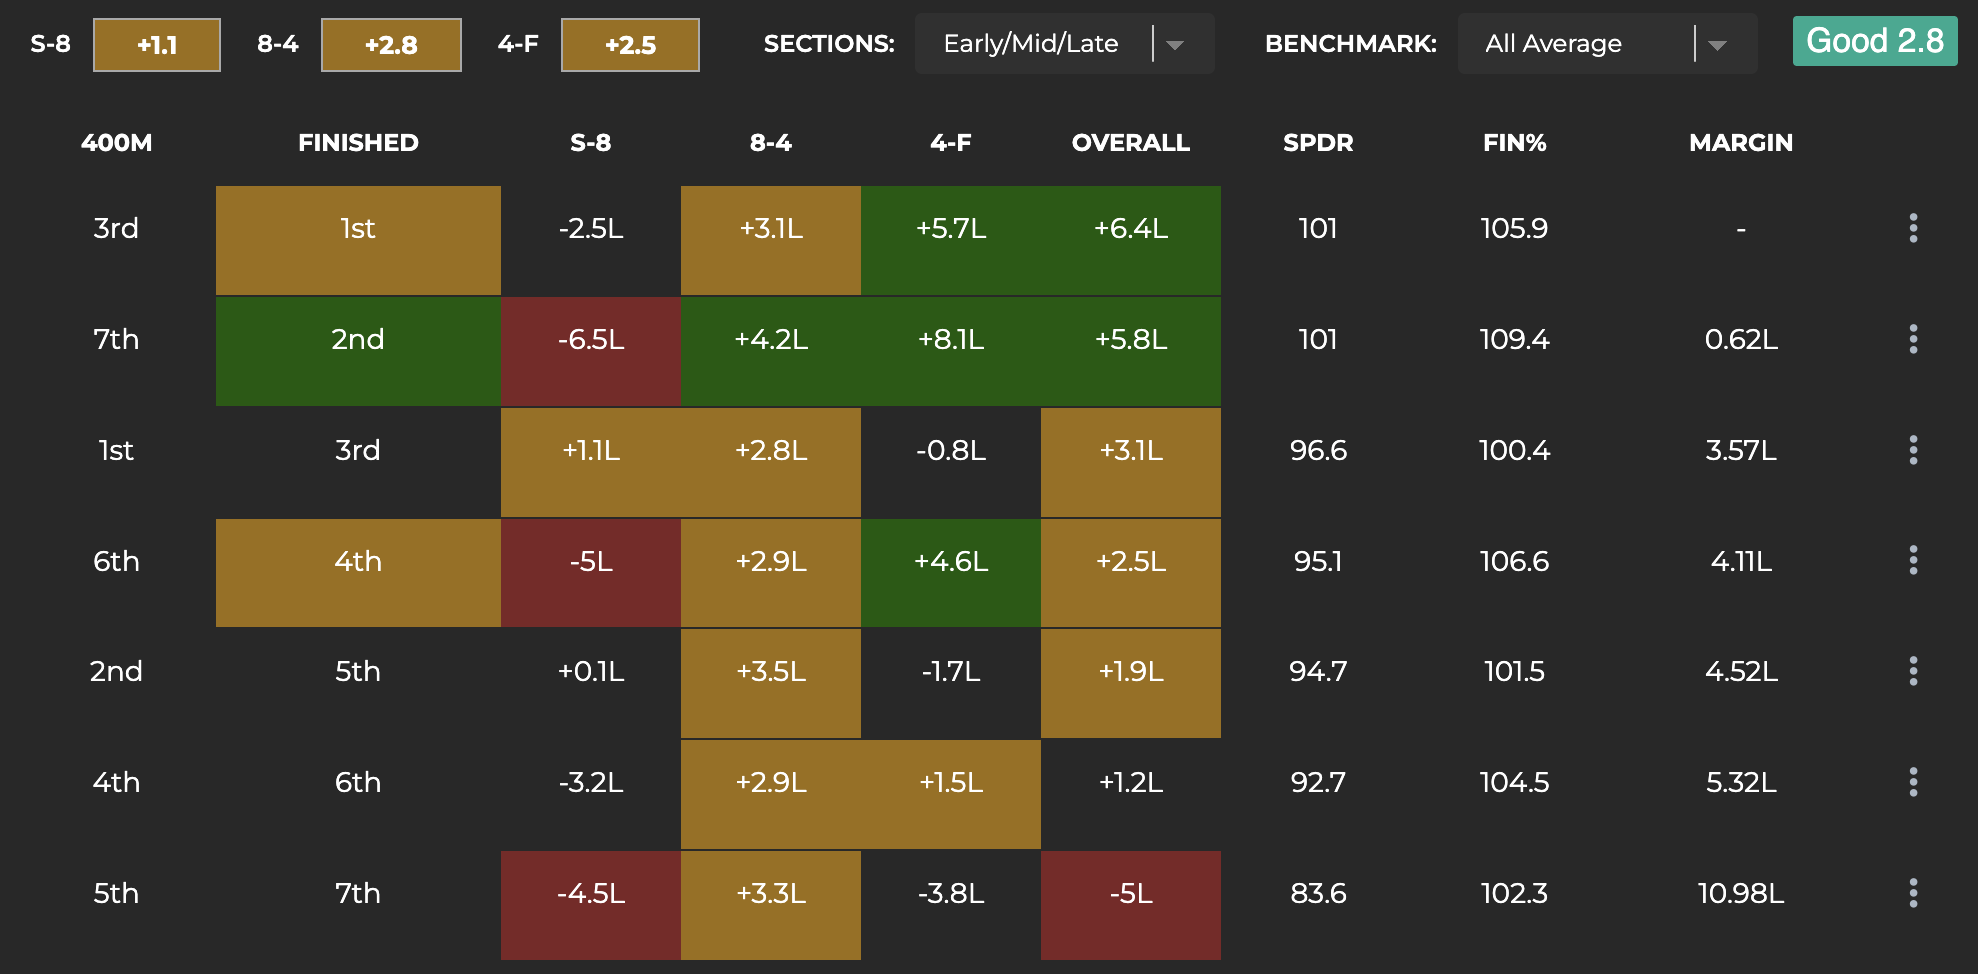Open three-dot menu for the 6th-place finisher row
This screenshot has width=1978, height=974.
point(1912,782)
